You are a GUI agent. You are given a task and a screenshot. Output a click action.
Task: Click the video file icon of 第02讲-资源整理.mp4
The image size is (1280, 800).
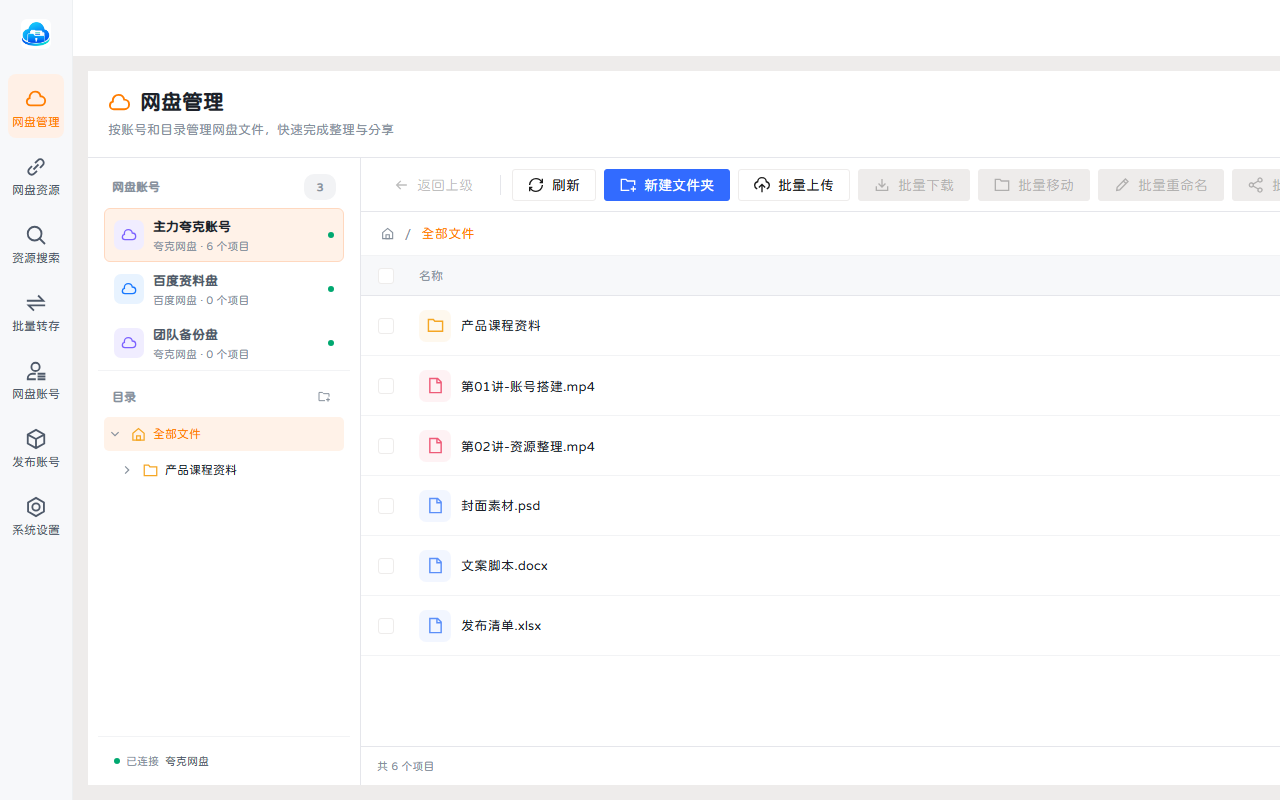(435, 446)
